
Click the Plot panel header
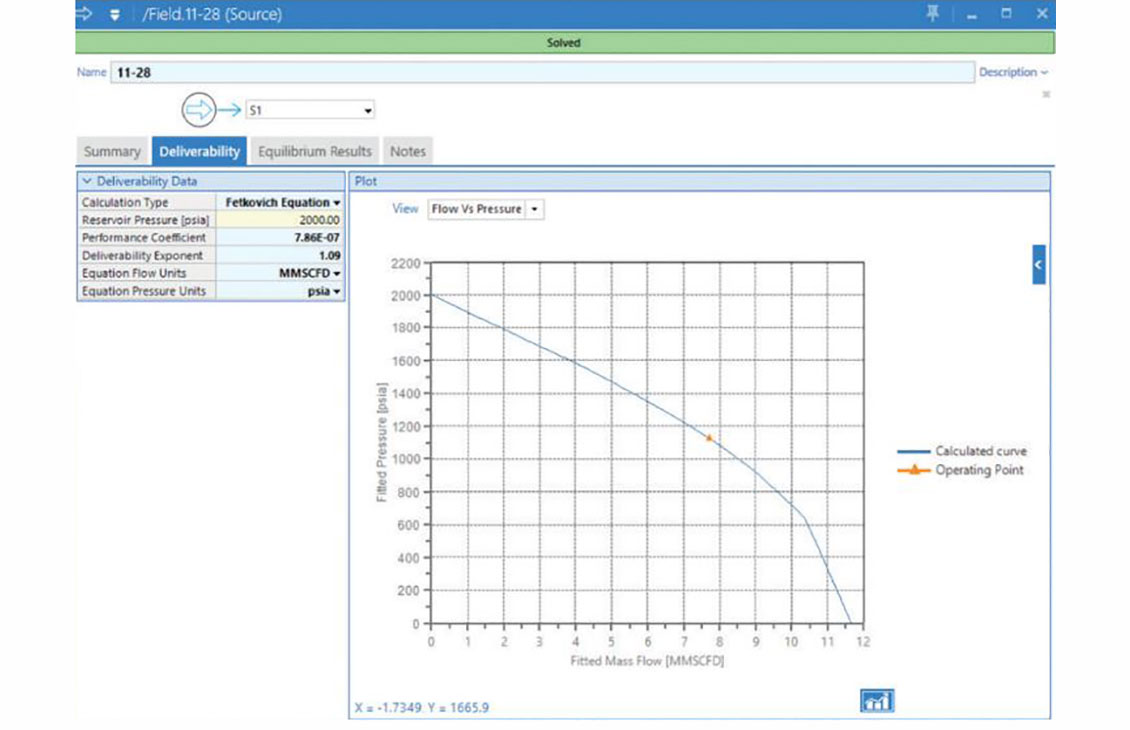click(699, 181)
